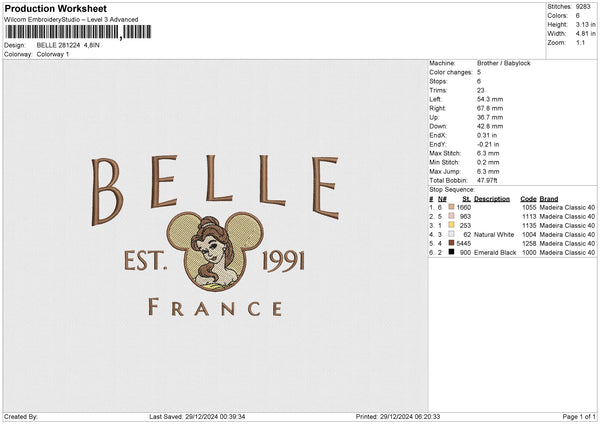The width and height of the screenshot is (600, 424).
Task: Click the Min Stitch value 0.2 mm
Action: click(x=488, y=162)
